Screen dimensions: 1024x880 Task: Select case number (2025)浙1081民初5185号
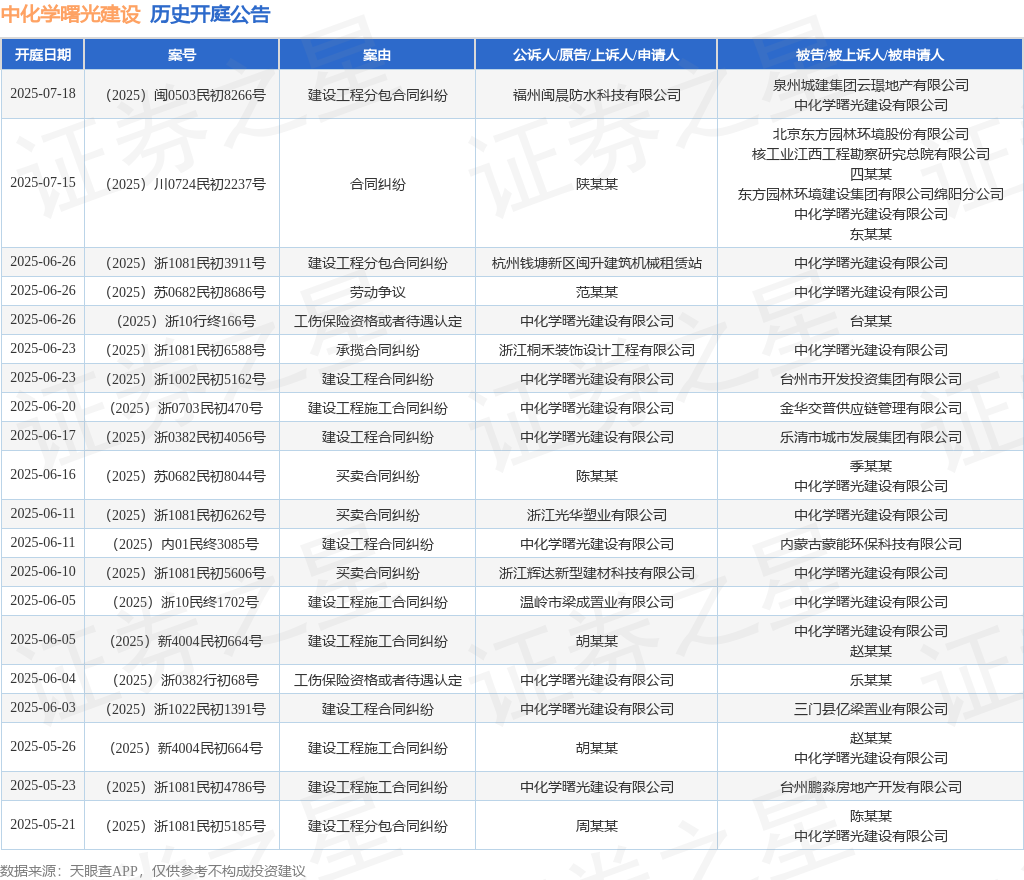[x=185, y=826]
